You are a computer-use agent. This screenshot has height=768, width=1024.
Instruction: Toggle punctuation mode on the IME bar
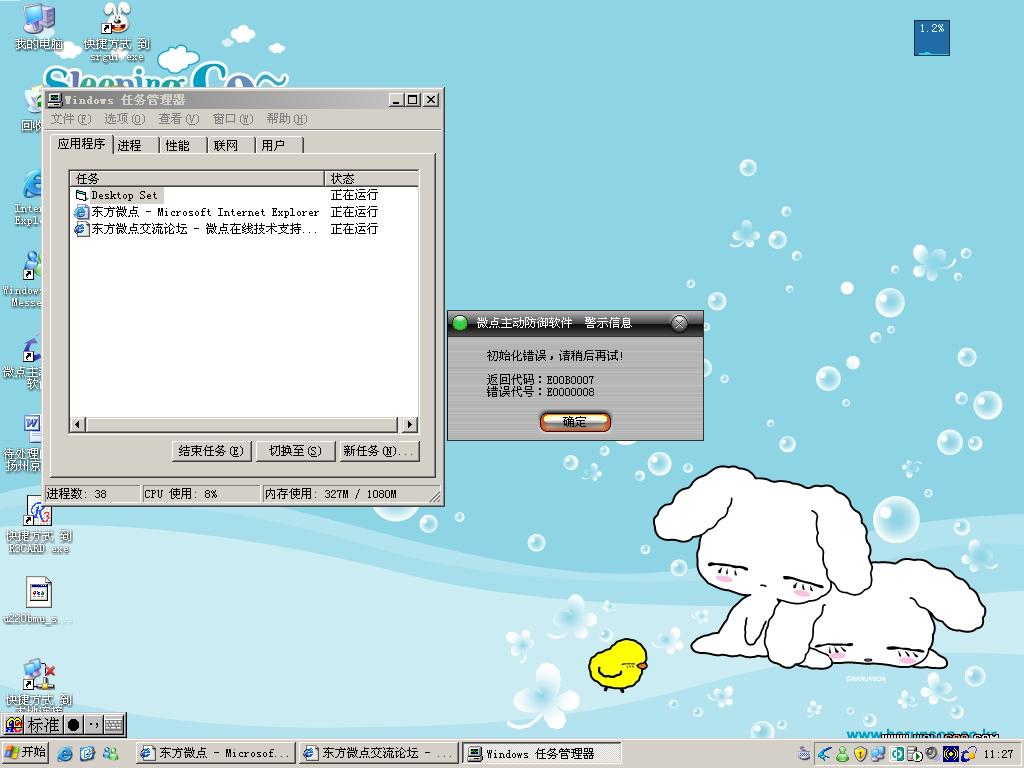click(x=93, y=725)
